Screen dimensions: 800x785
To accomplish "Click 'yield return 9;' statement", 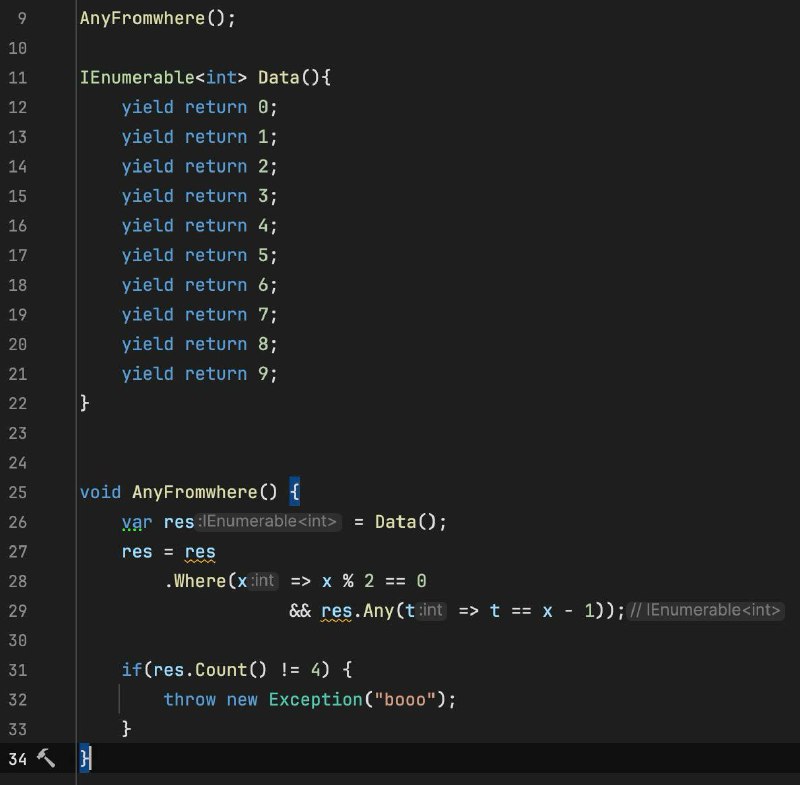I will (199, 374).
